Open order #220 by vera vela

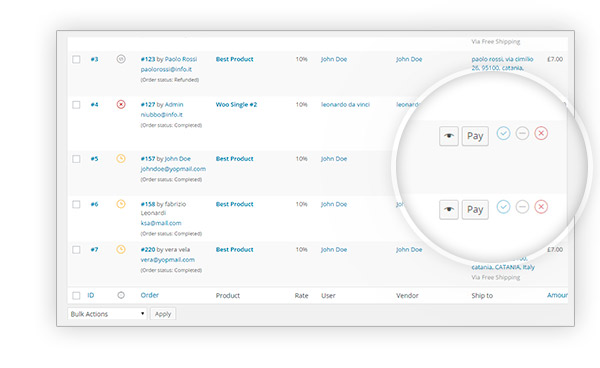148,250
